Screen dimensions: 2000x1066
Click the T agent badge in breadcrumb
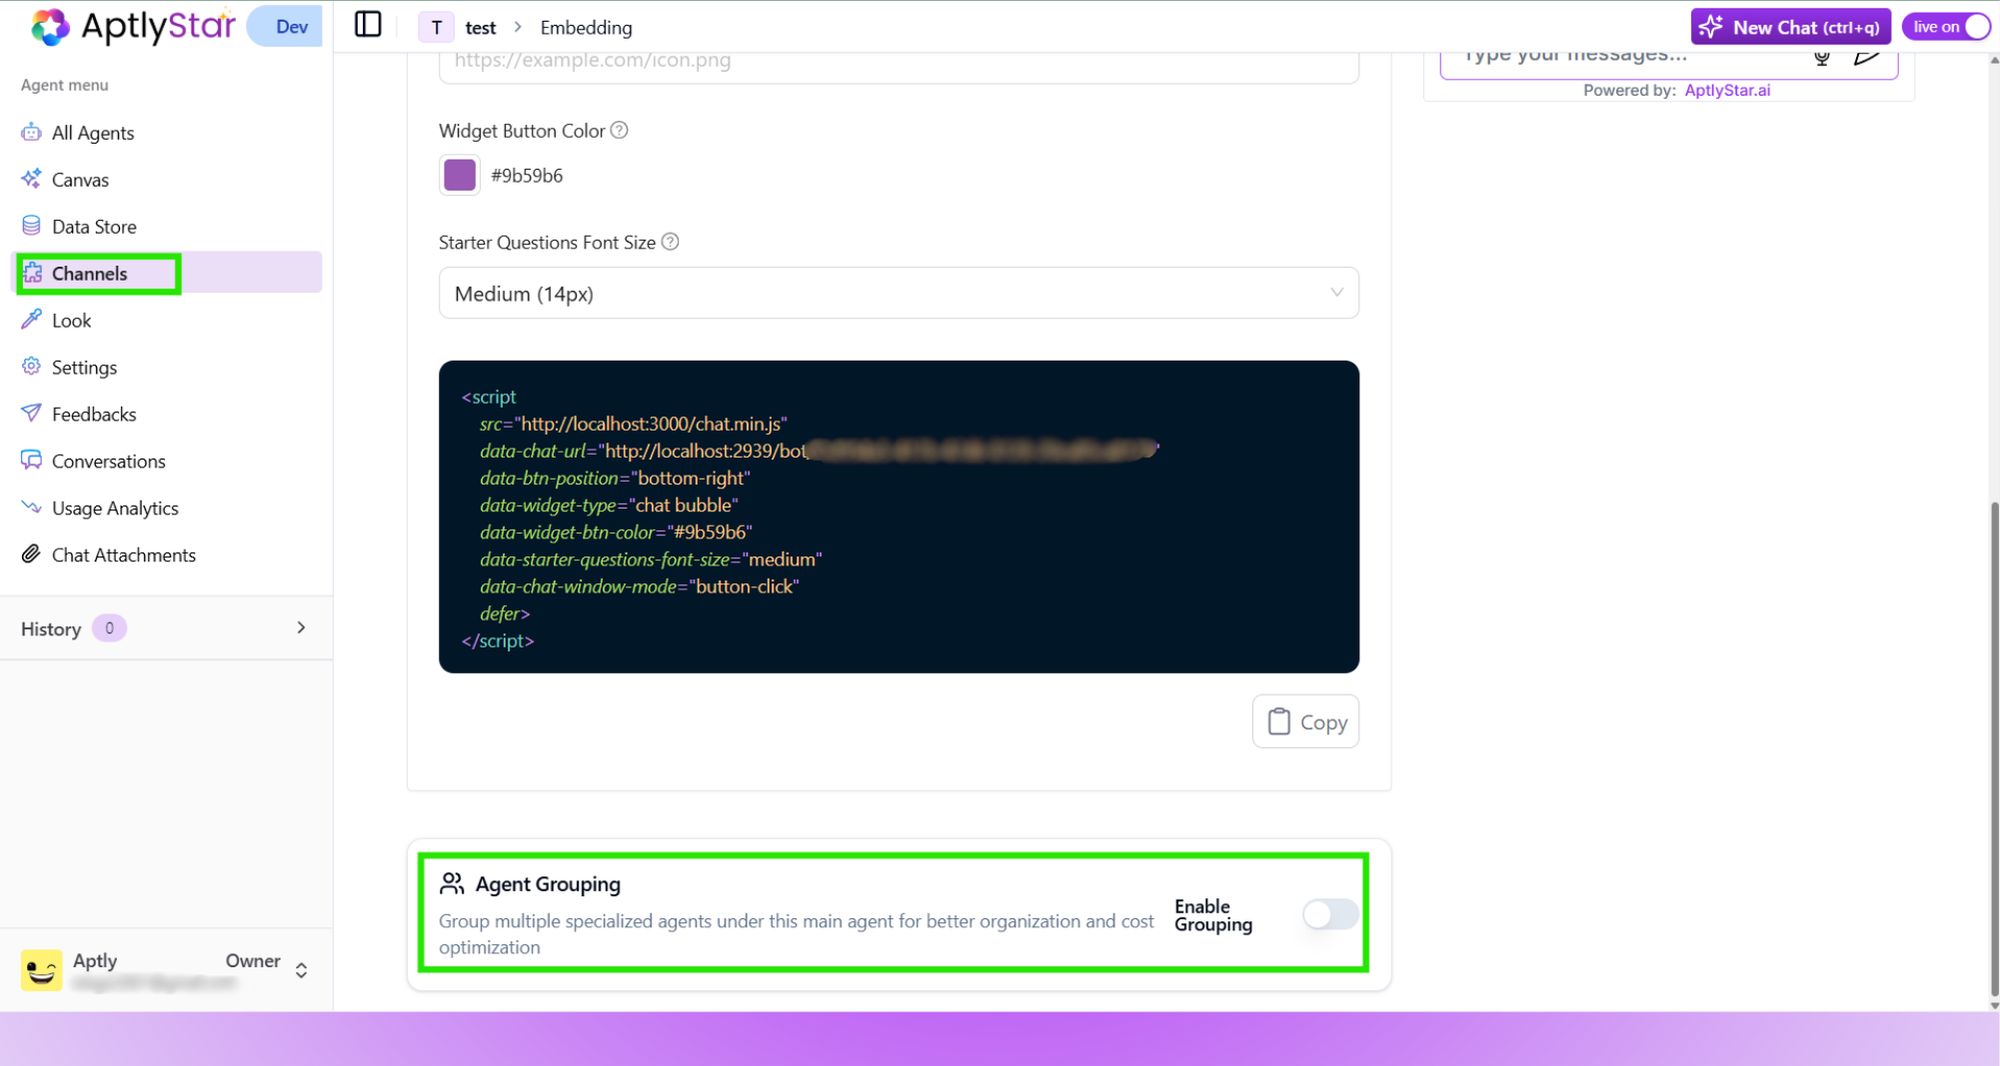coord(436,28)
